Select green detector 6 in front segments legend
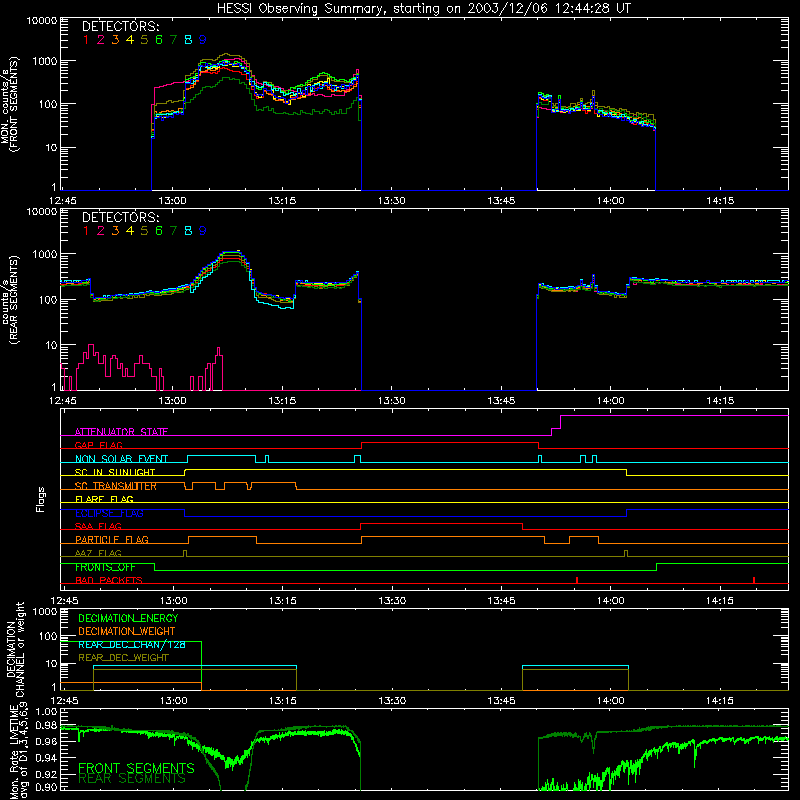Viewport: 800px width, 800px height. (x=159, y=39)
